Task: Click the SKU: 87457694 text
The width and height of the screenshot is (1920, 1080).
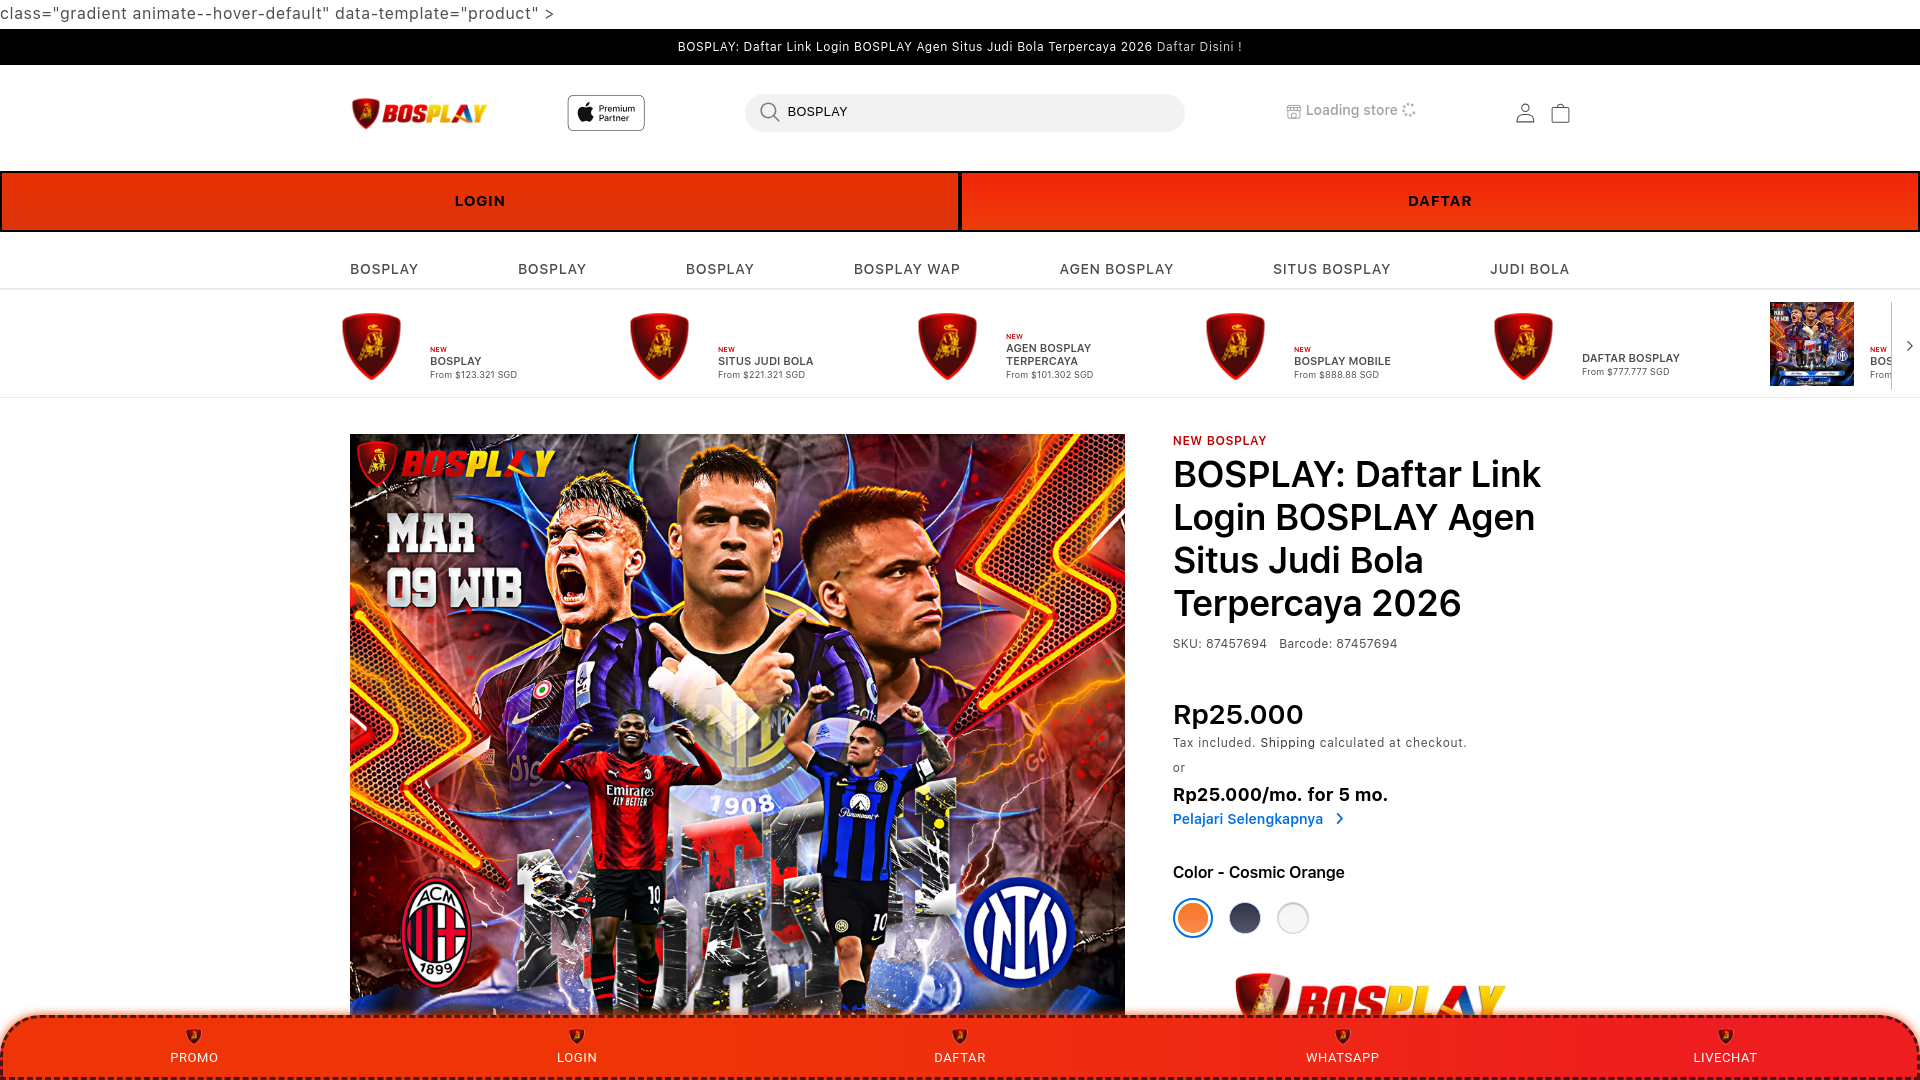Action: click(x=1220, y=644)
